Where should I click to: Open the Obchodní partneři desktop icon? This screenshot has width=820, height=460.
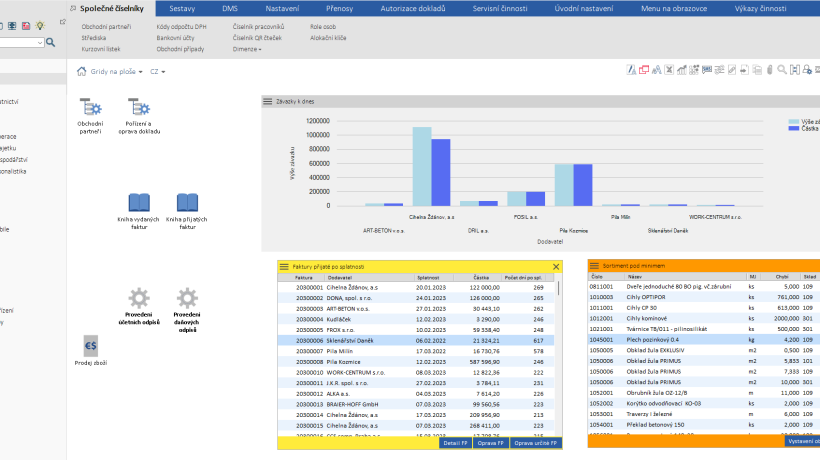(x=90, y=108)
